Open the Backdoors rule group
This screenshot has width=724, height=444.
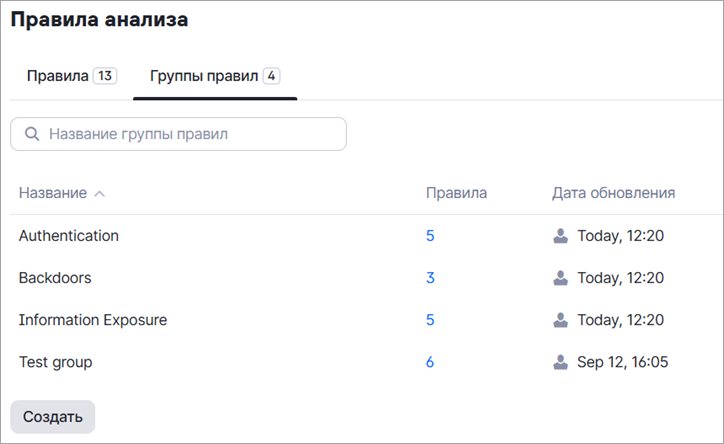pos(55,278)
